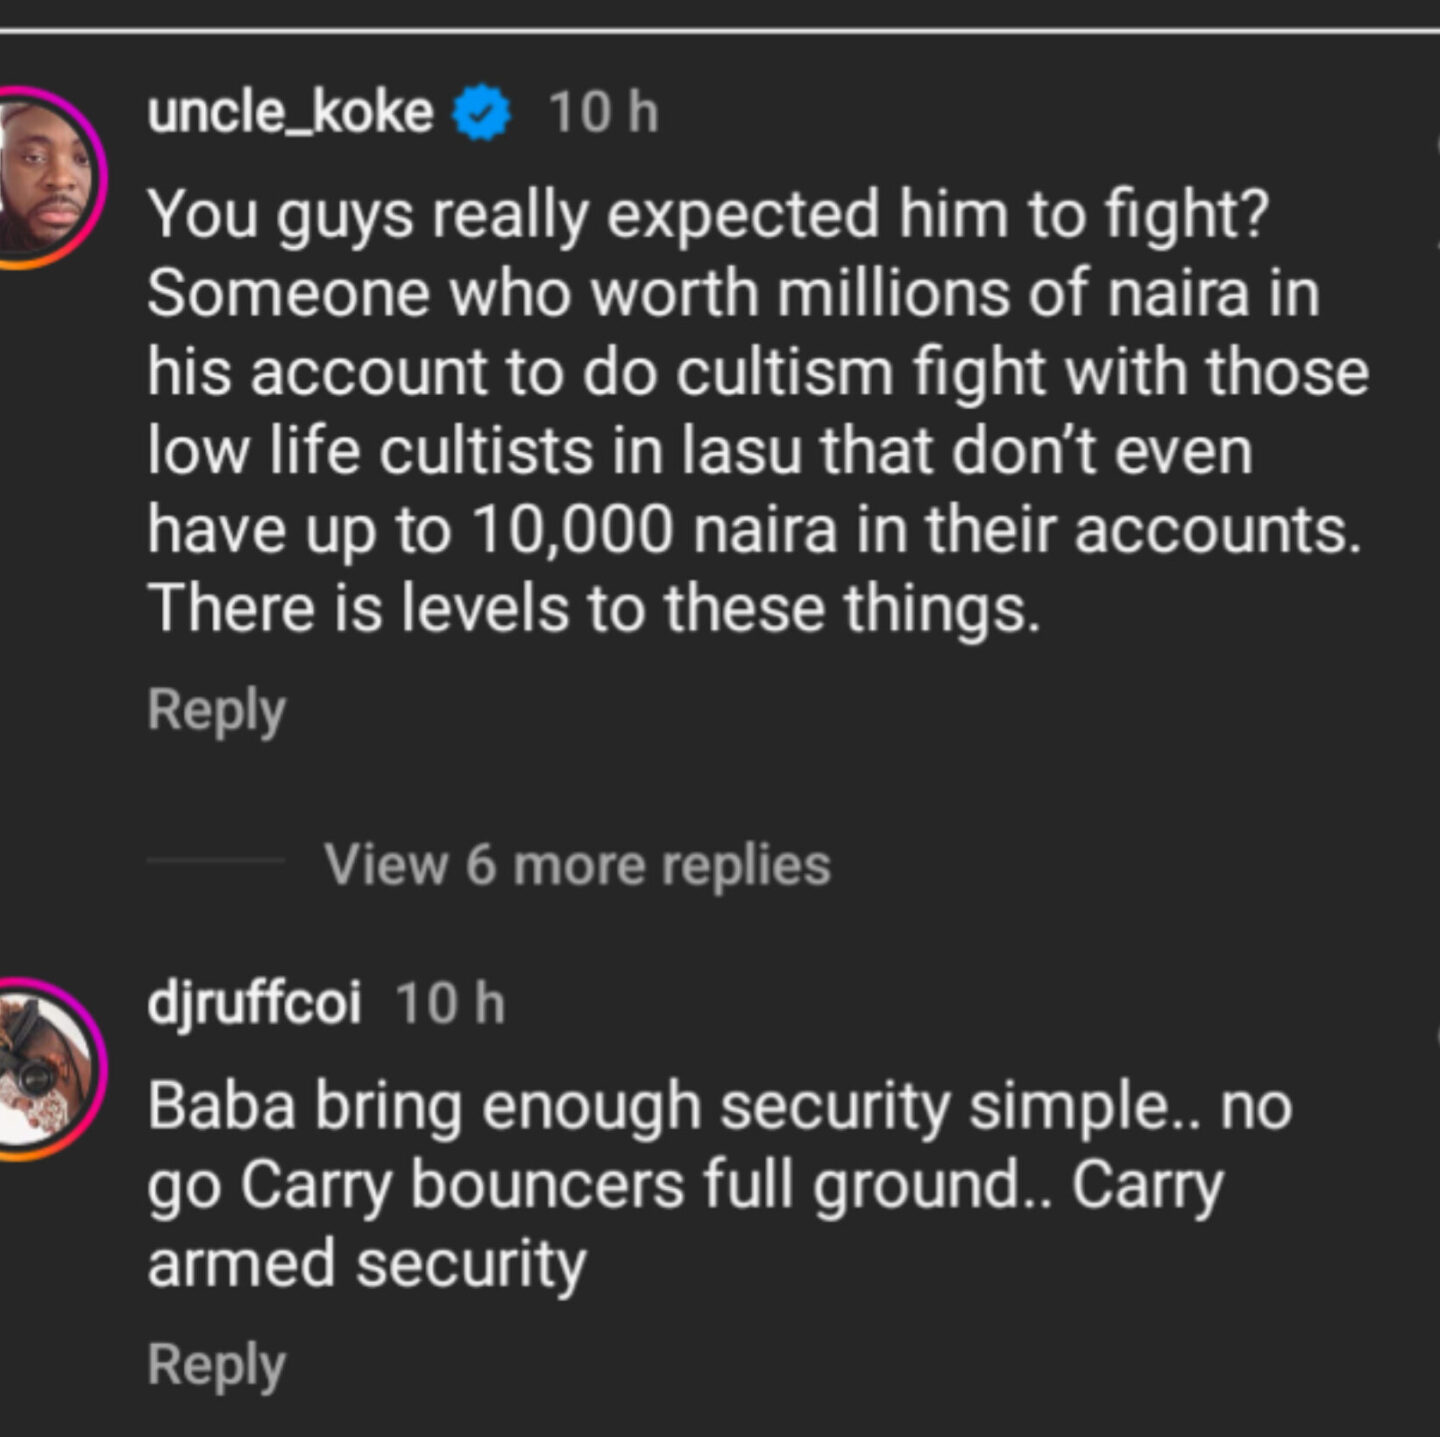Viewport: 1440px width, 1437px height.
Task: Click the comment line "You guys really expected him to fight?"
Action: [x=707, y=214]
